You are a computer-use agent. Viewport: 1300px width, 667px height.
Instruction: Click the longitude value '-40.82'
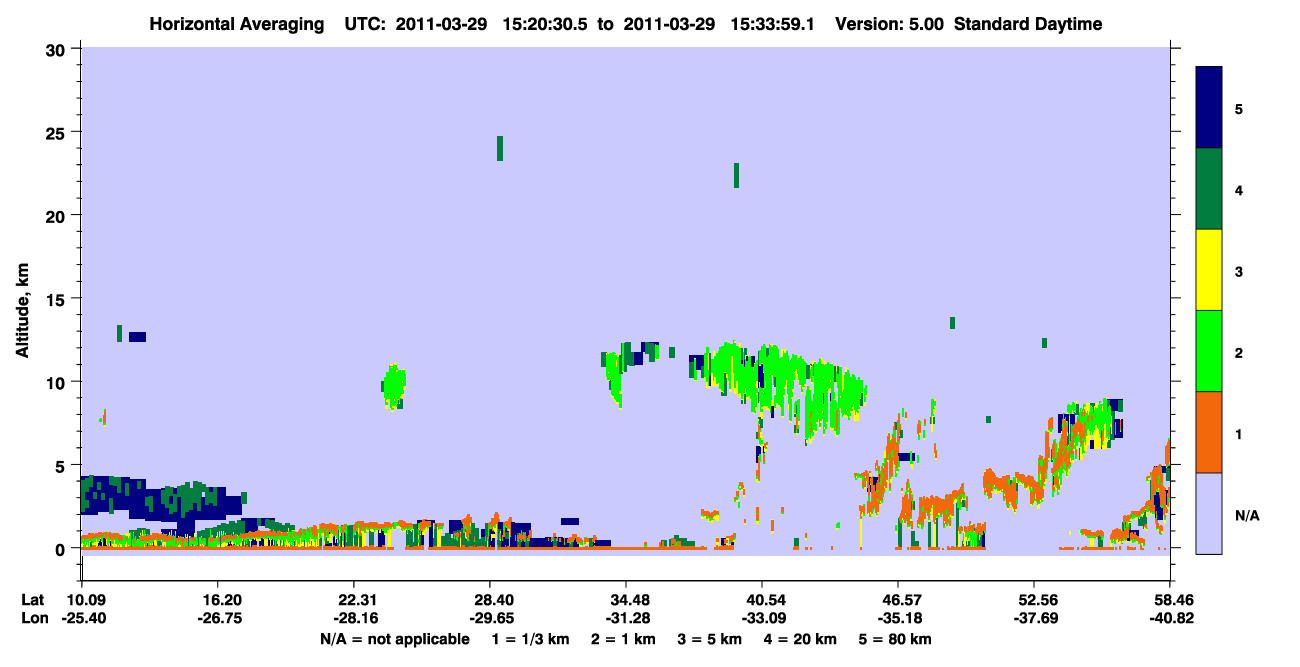(x=1170, y=618)
